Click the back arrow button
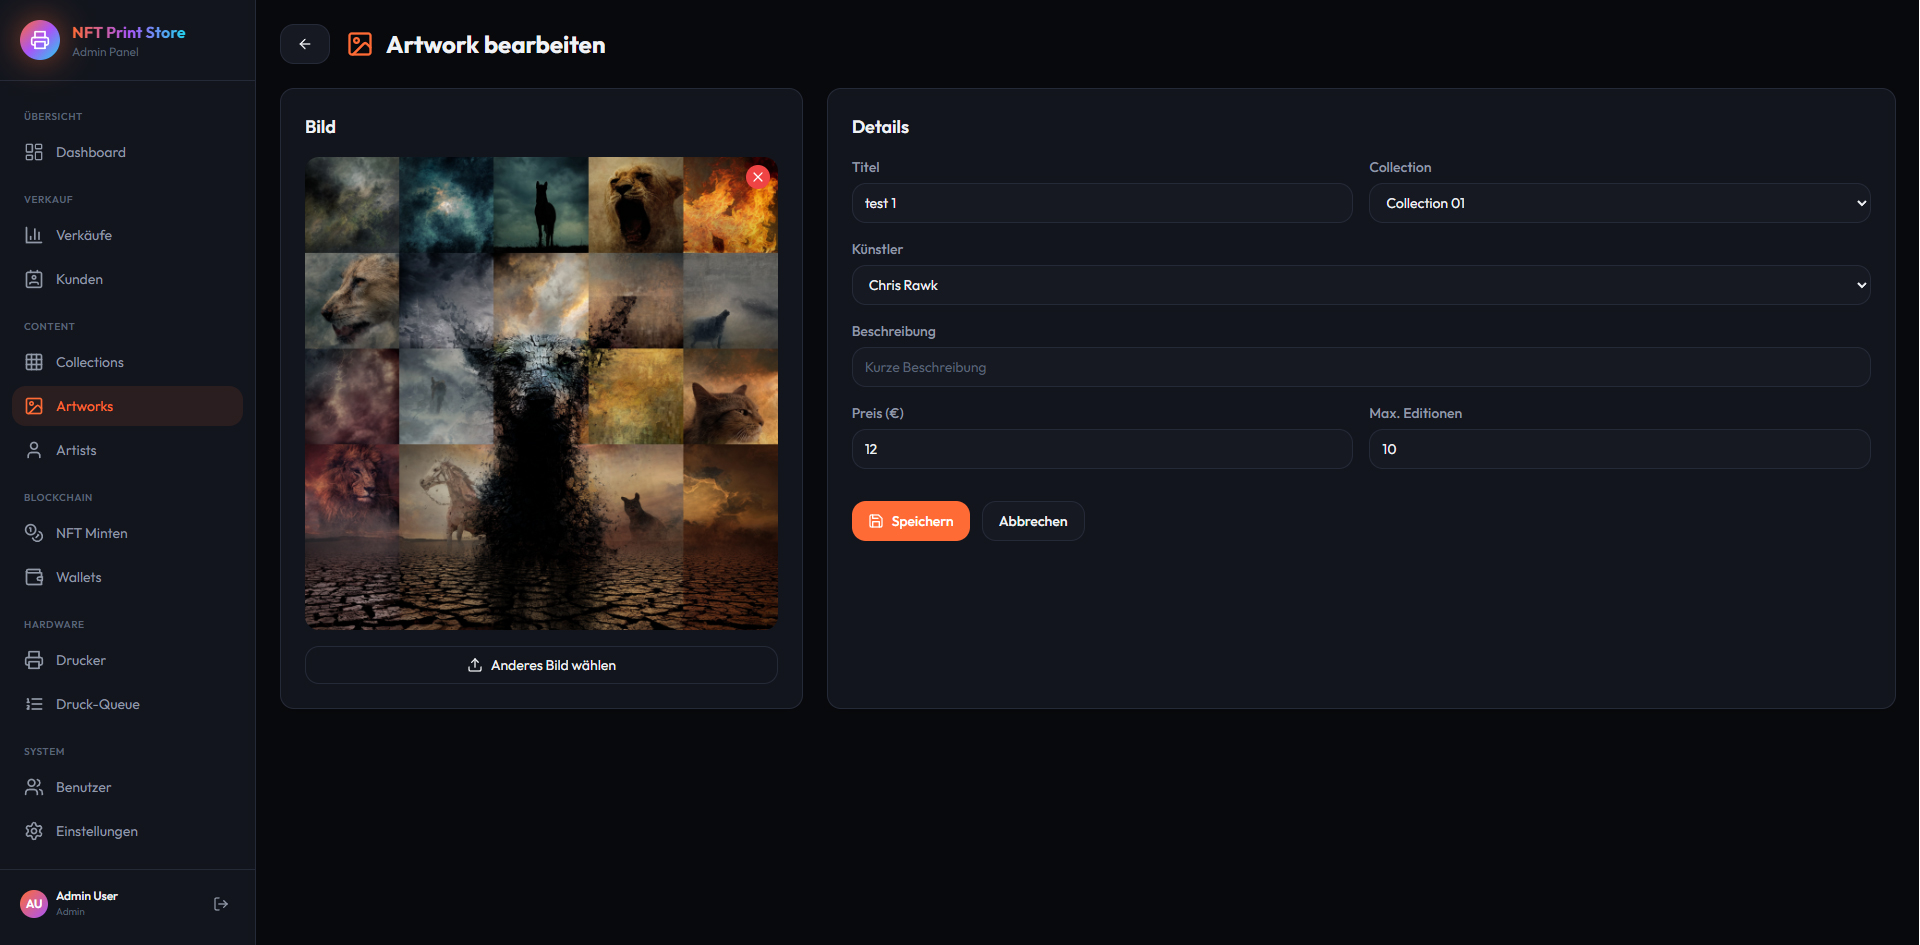 click(x=305, y=44)
